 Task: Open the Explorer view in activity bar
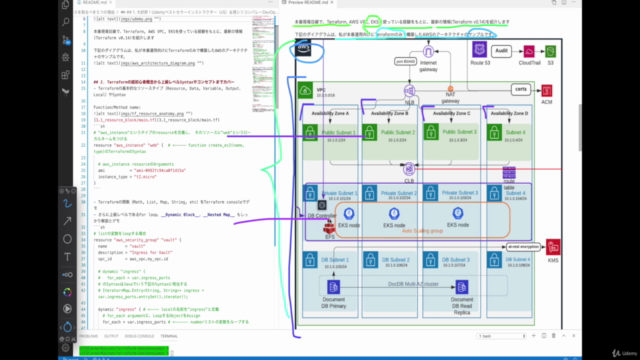[x=66, y=5]
